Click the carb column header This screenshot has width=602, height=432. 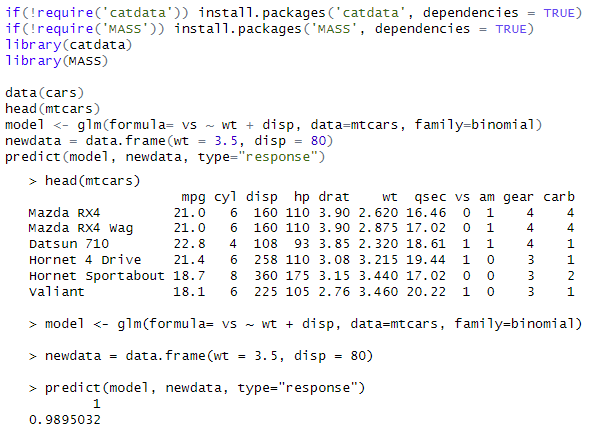[559, 197]
